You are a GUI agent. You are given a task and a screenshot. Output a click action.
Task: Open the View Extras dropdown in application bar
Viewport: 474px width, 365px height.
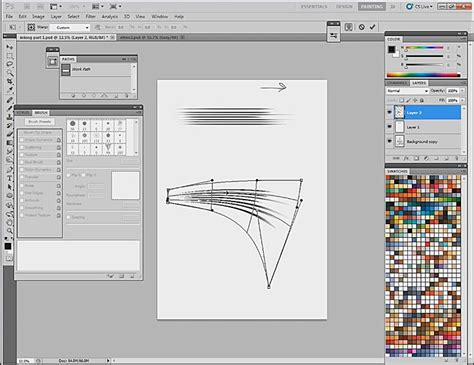(55, 6)
